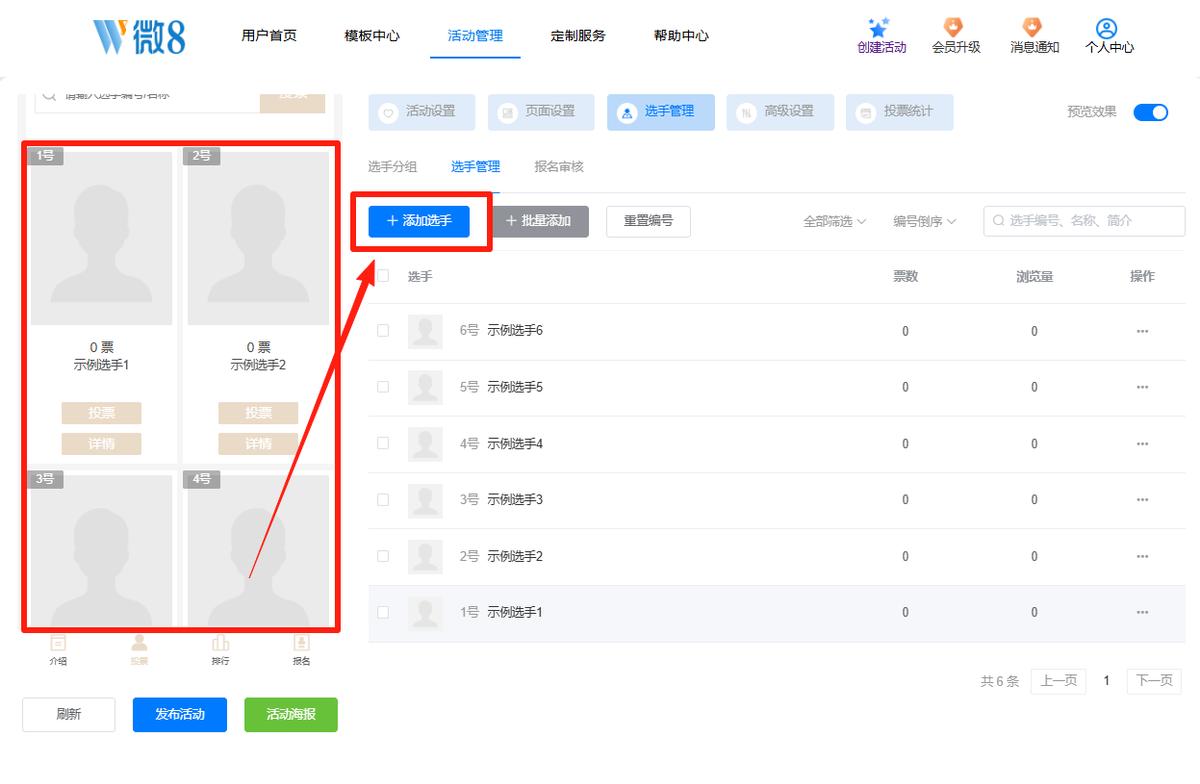Click the 刷新 button

coord(69,714)
